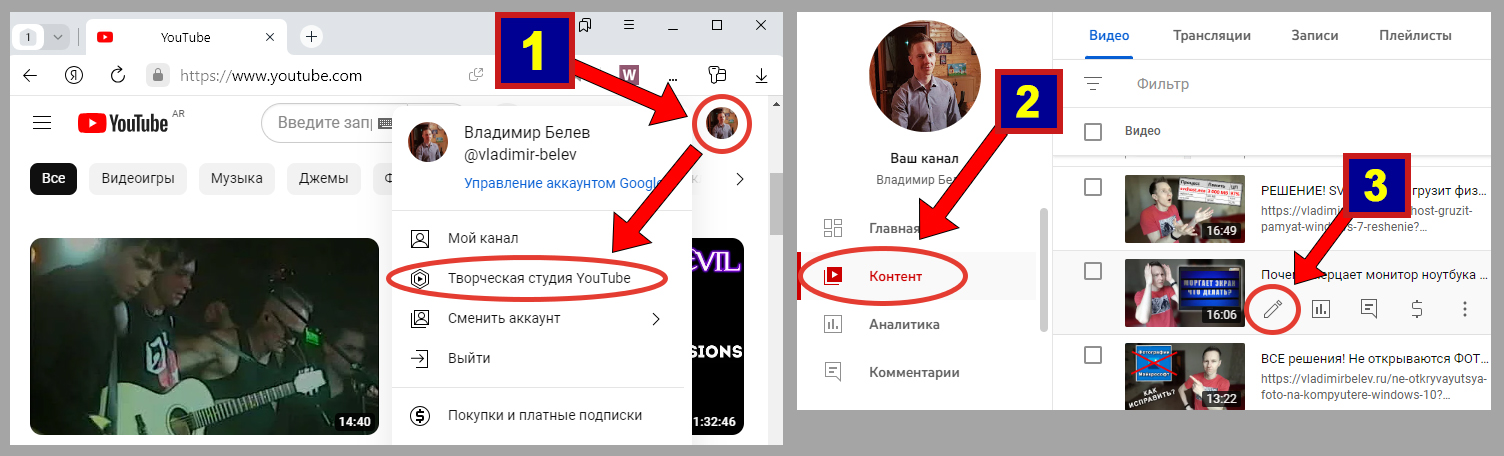Click 'ВСЕ решения! Не открываются ФОТ' title

(x=1375, y=358)
